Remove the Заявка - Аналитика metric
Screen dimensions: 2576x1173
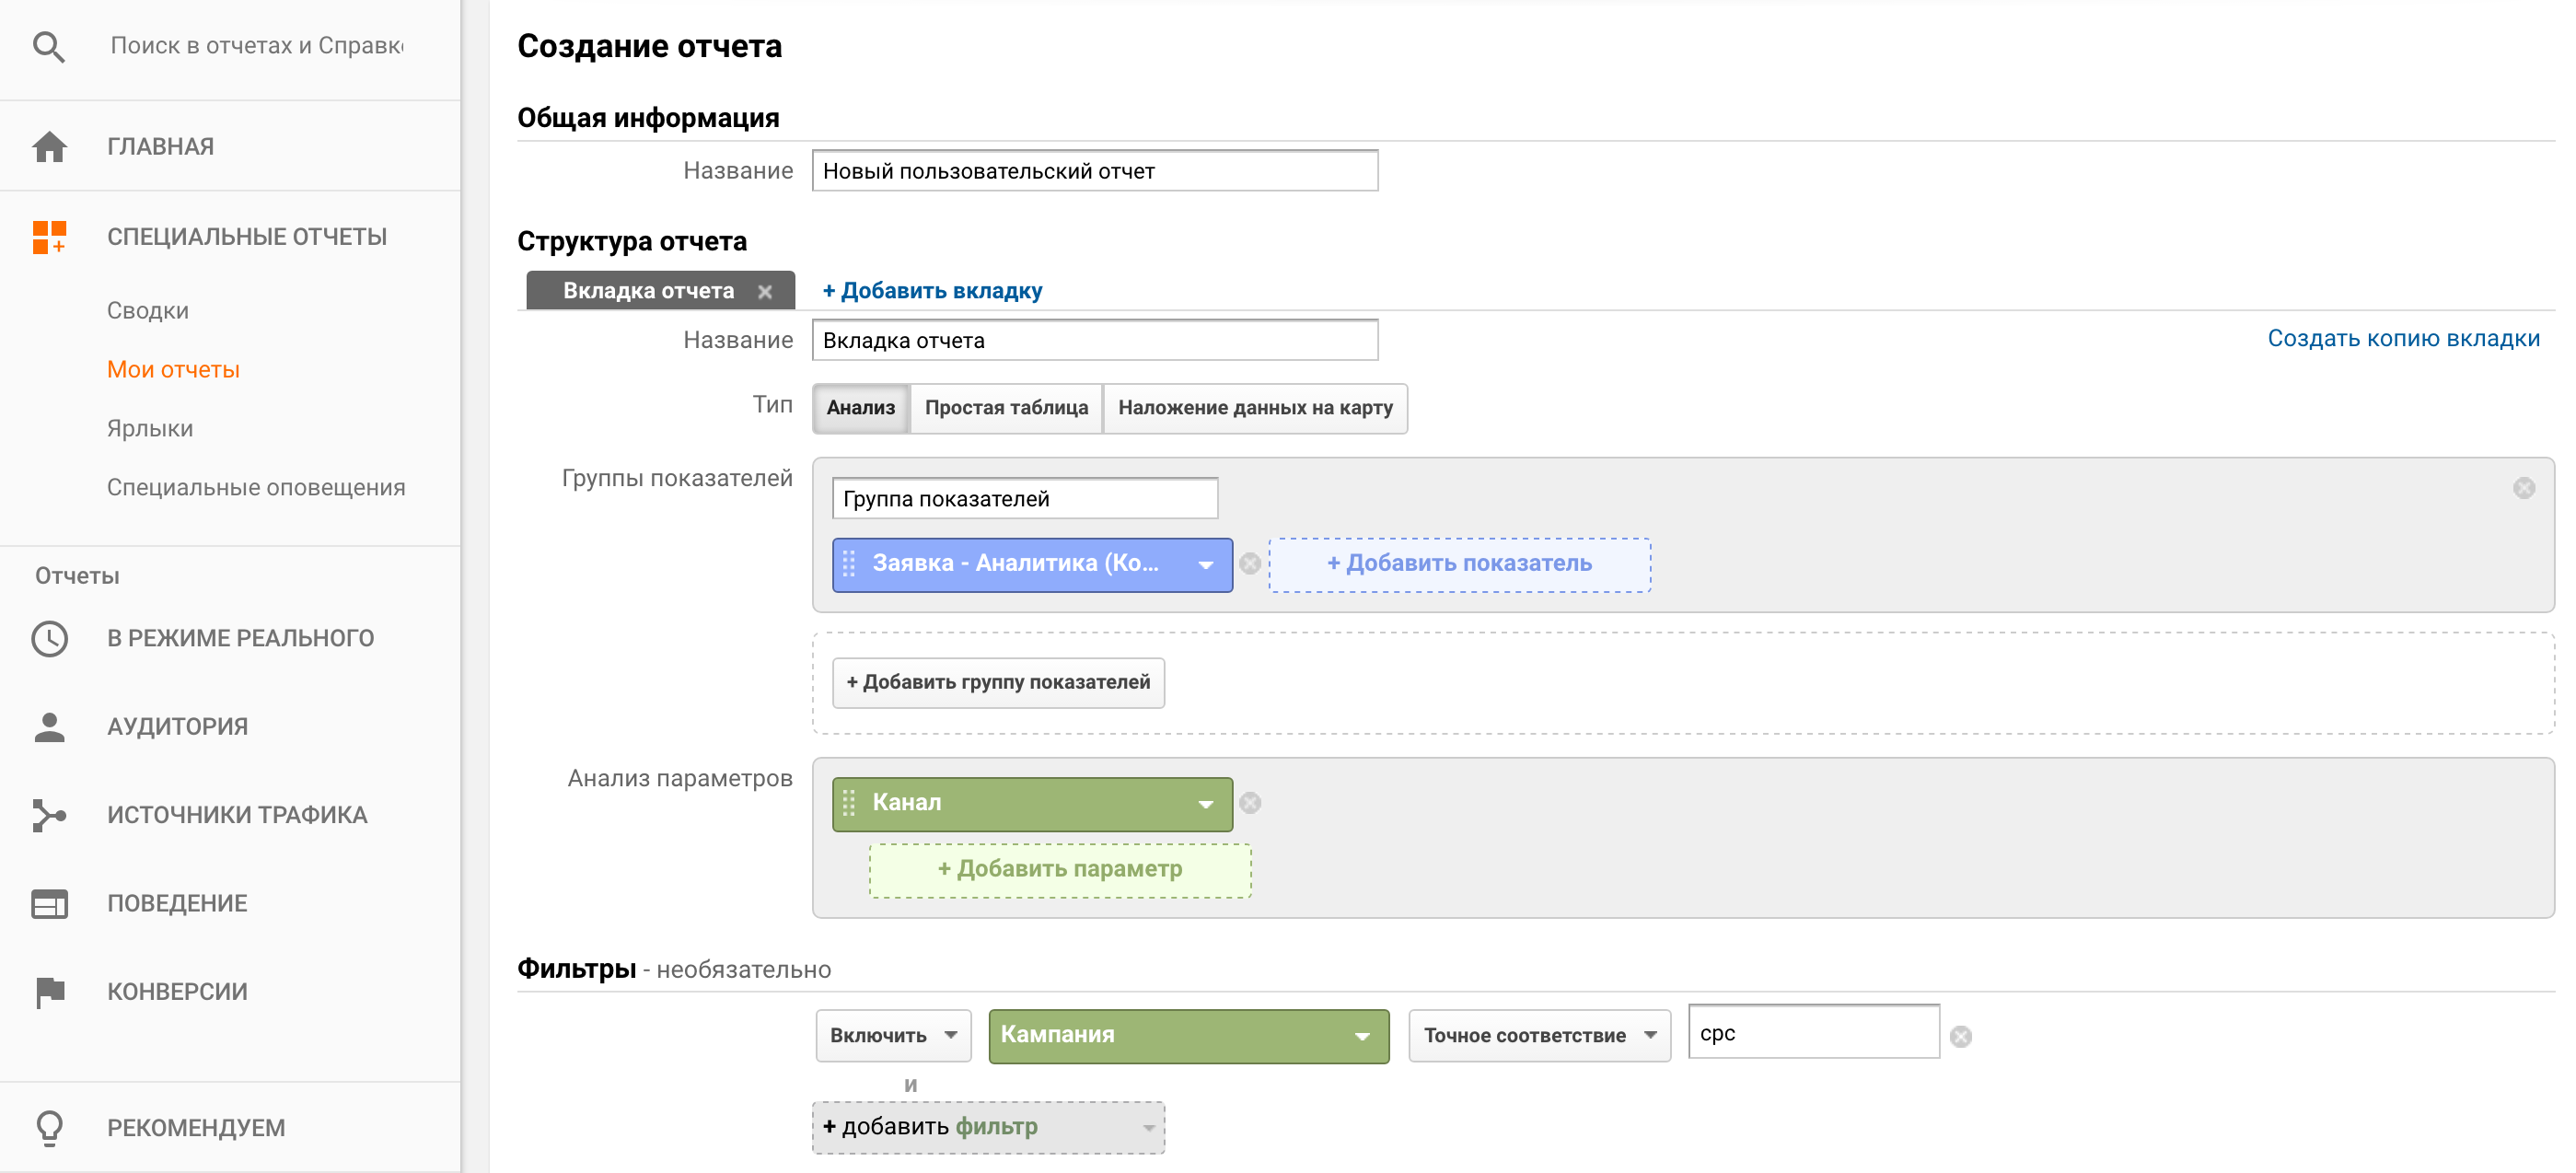point(1250,564)
